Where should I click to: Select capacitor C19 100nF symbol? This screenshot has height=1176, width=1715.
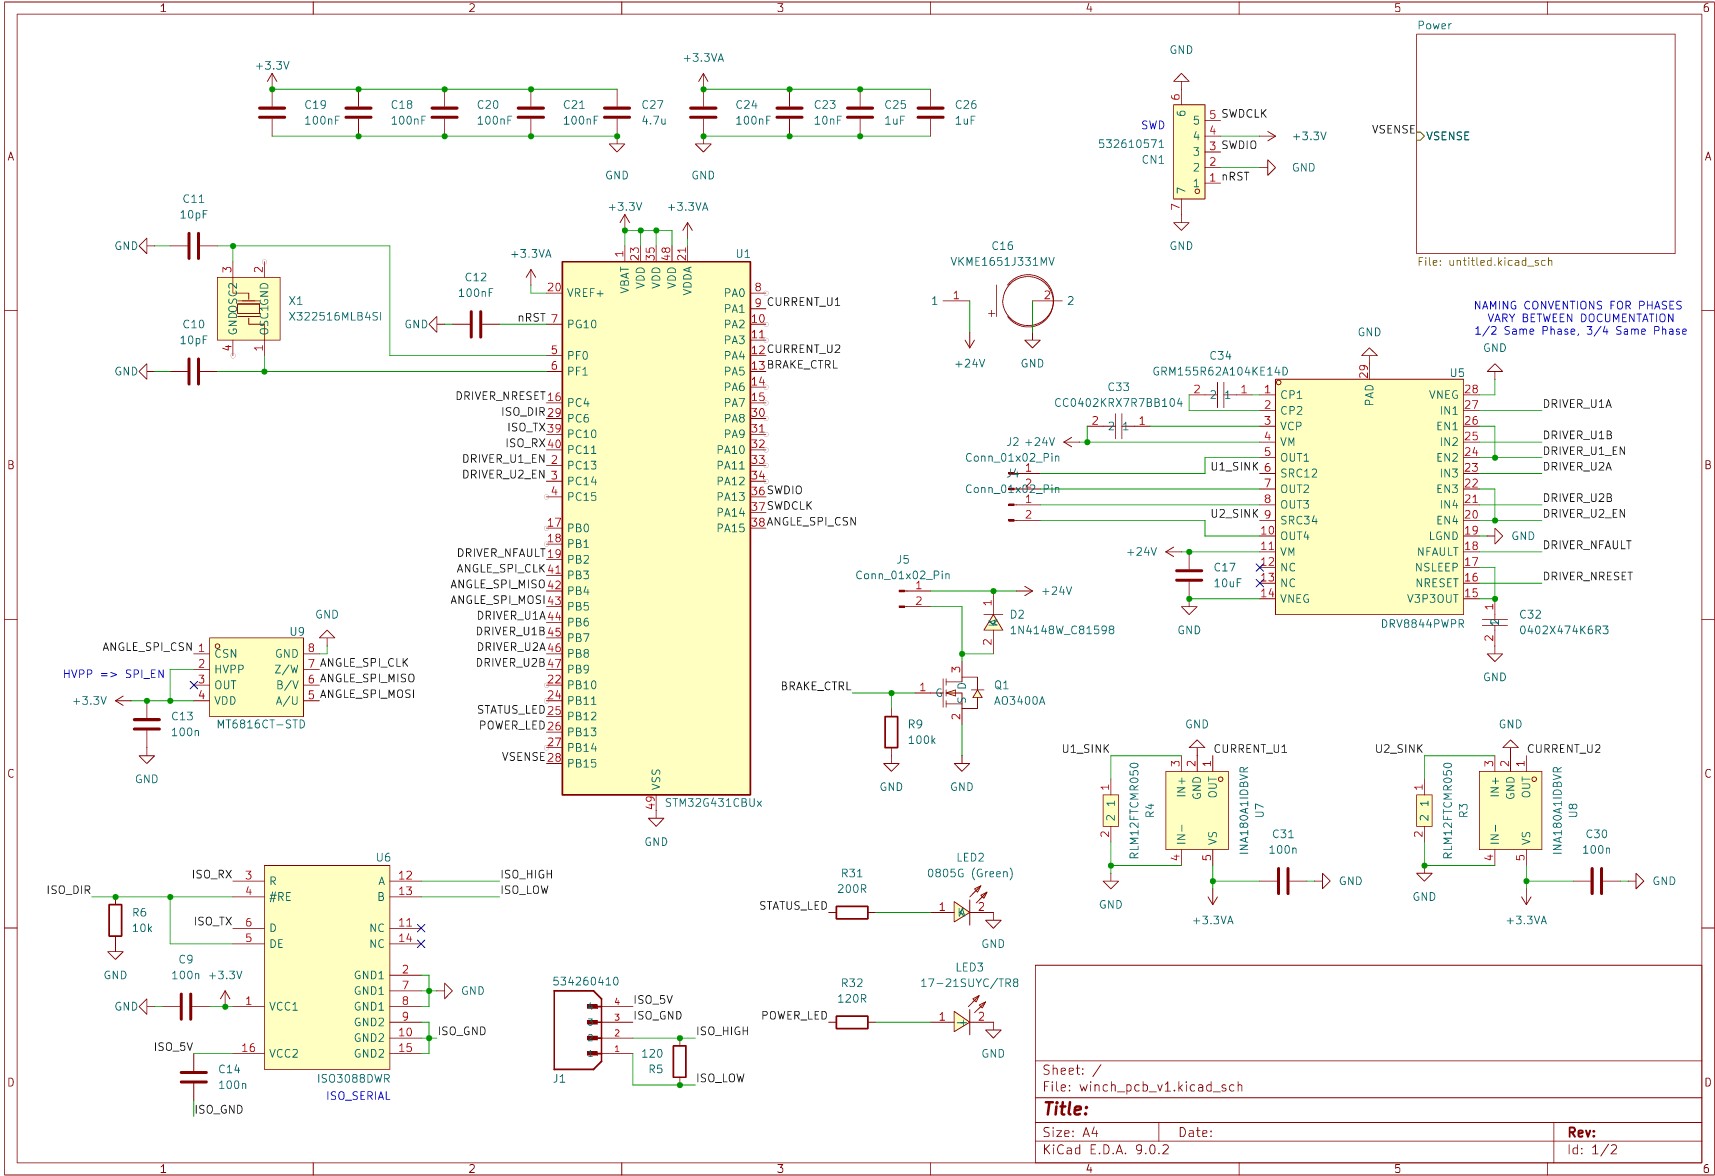click(x=272, y=112)
